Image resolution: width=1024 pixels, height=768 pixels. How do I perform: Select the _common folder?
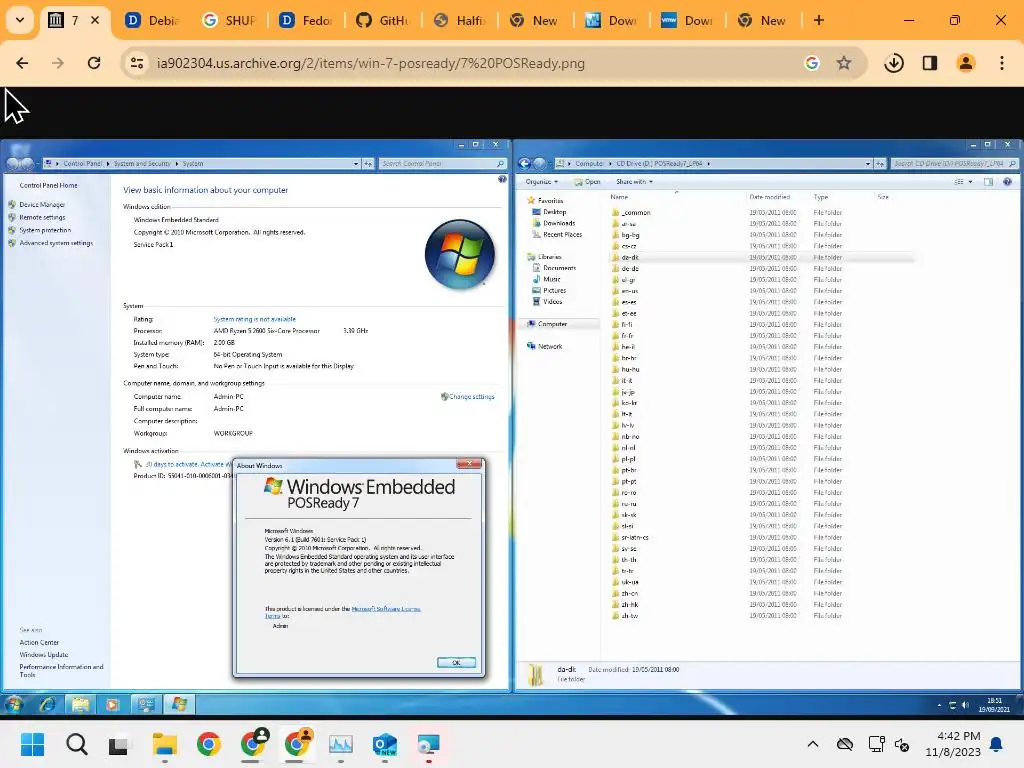(x=635, y=212)
